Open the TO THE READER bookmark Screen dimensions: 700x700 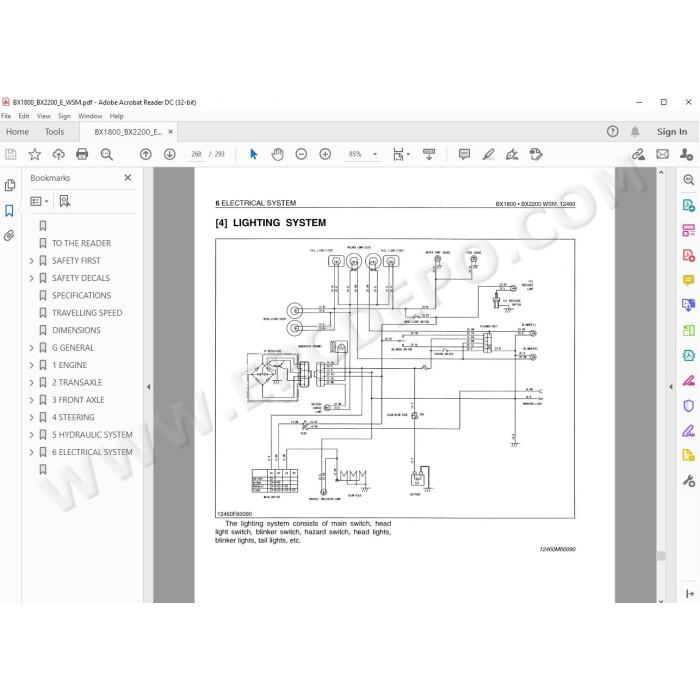tap(81, 243)
